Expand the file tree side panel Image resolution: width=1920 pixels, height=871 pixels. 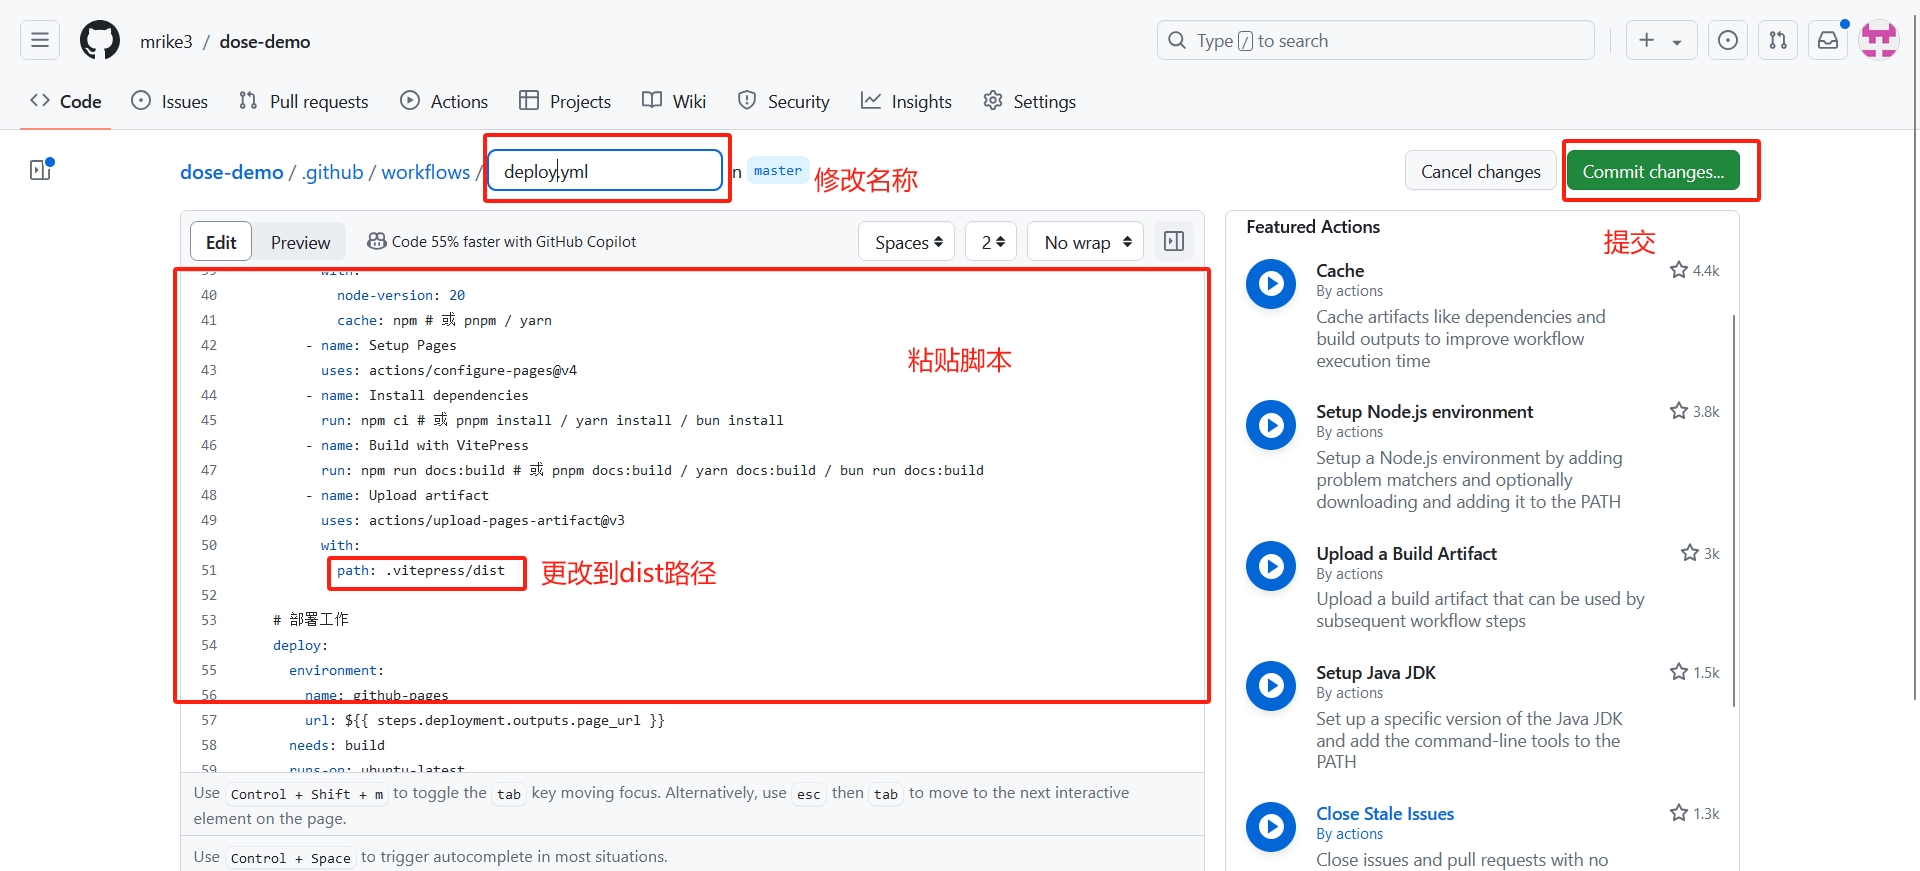41,170
